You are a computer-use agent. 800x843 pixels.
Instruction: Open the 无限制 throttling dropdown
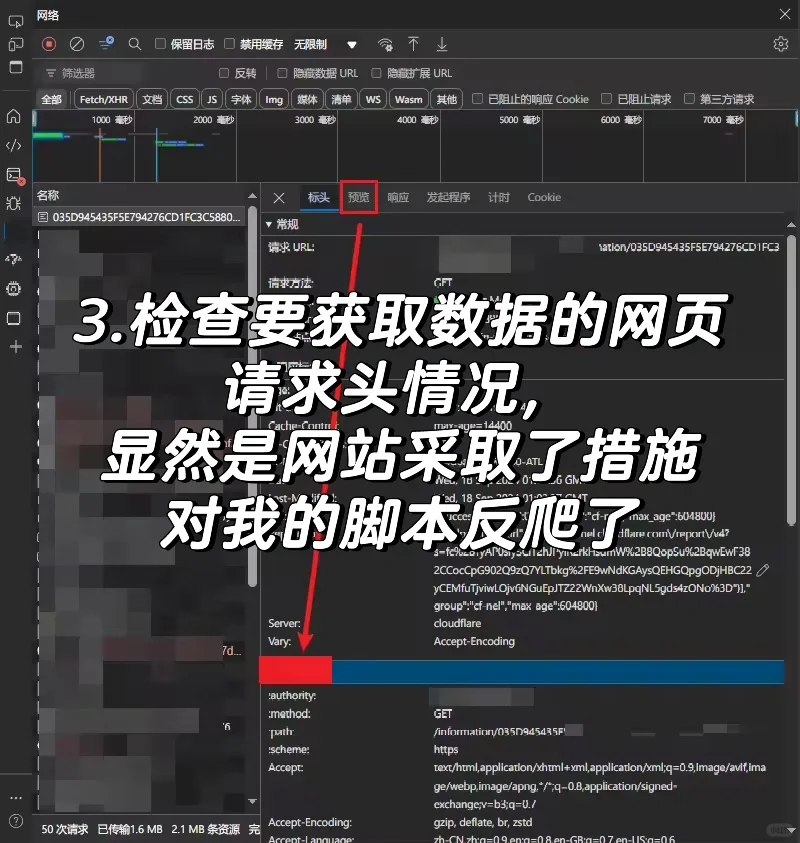pos(312,44)
